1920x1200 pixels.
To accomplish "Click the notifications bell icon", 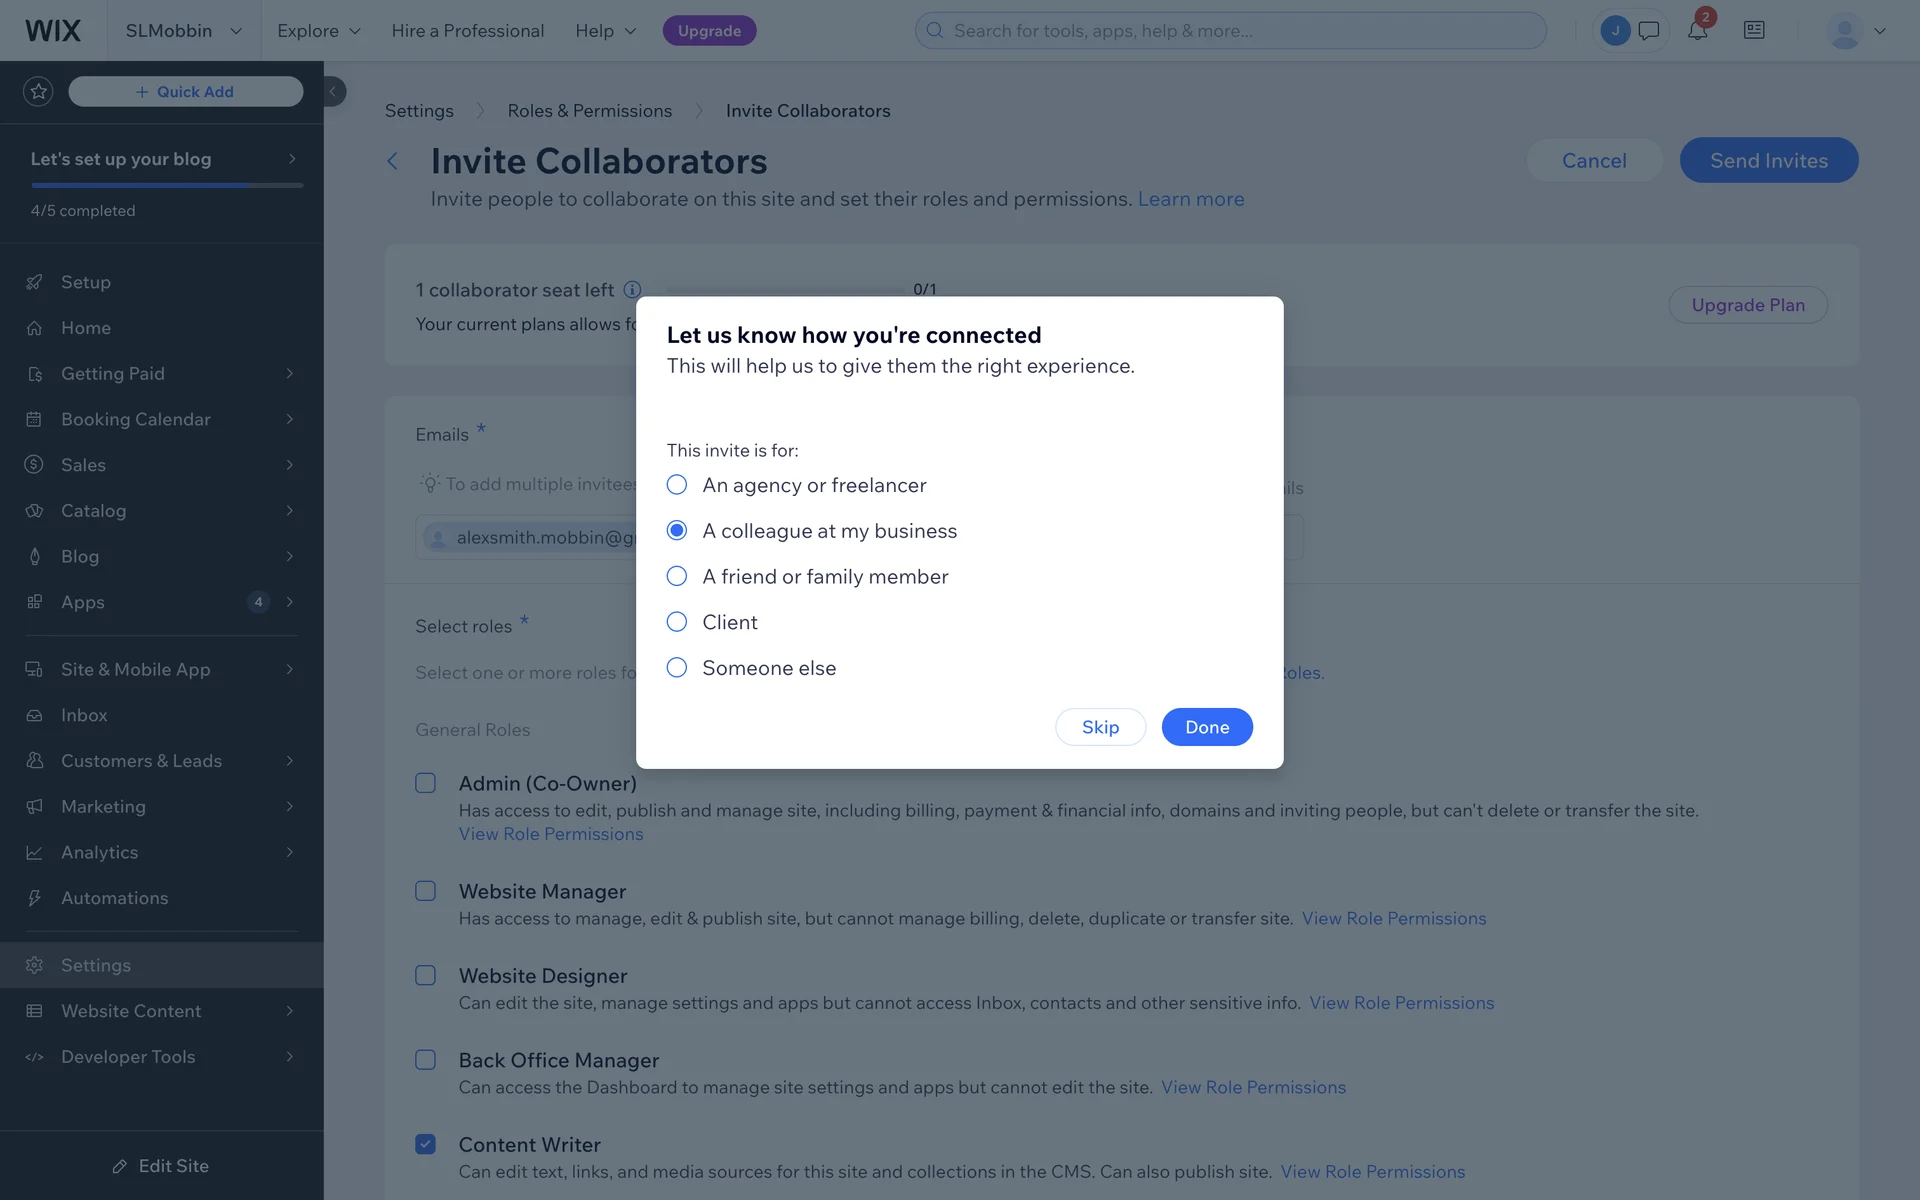I will point(1697,31).
